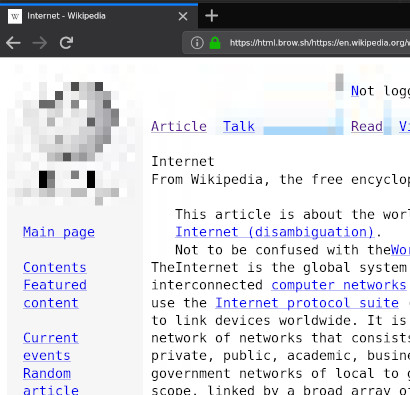Click the 'Not to be confused with' text
410x395 pixels.
270,250
